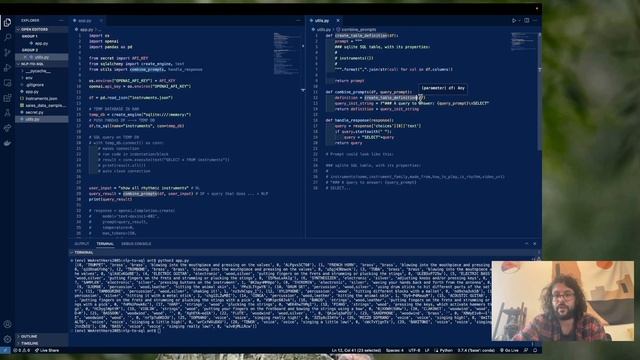Open the Live Share activity icon
This screenshot has width=640, height=360.
coord(7,128)
